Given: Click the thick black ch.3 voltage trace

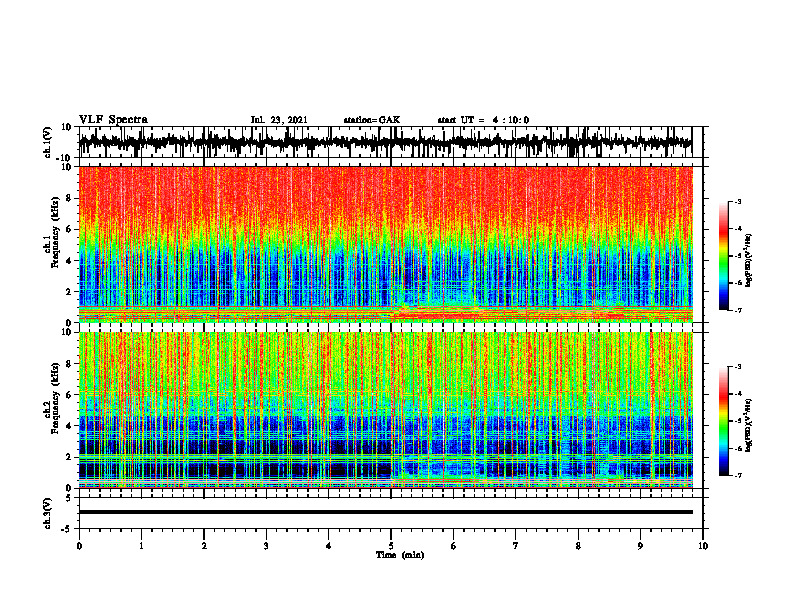Looking at the screenshot, I should (385, 512).
